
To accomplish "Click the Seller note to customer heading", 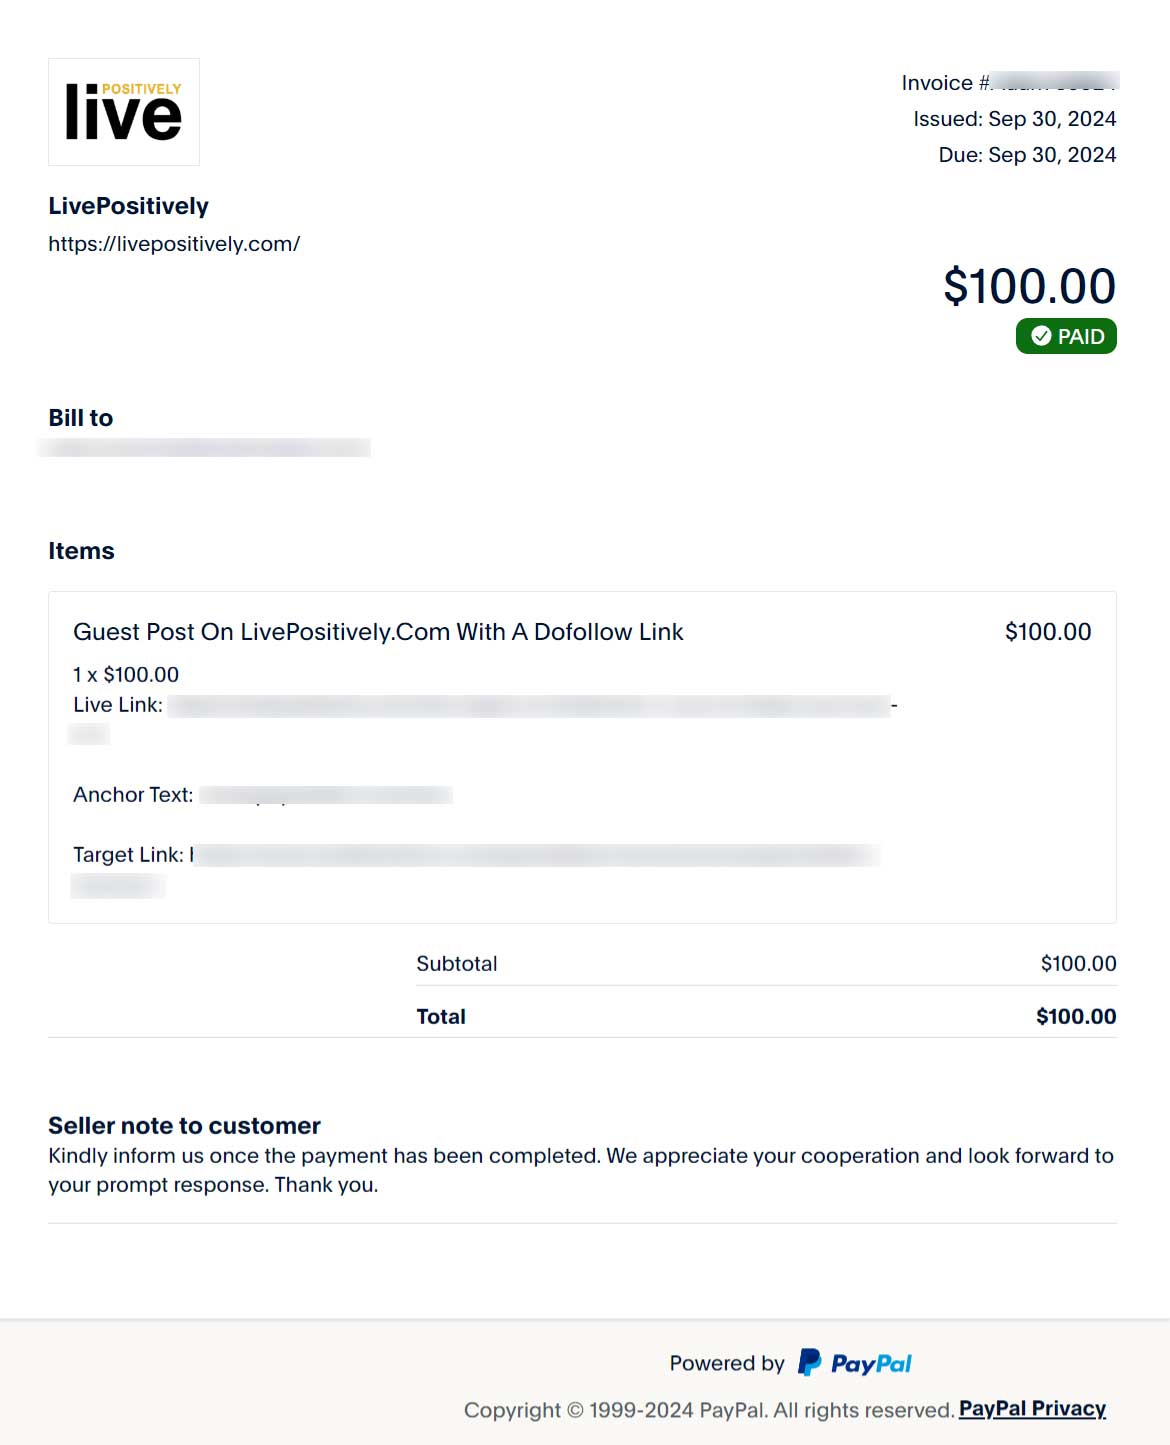I will (x=184, y=1126).
